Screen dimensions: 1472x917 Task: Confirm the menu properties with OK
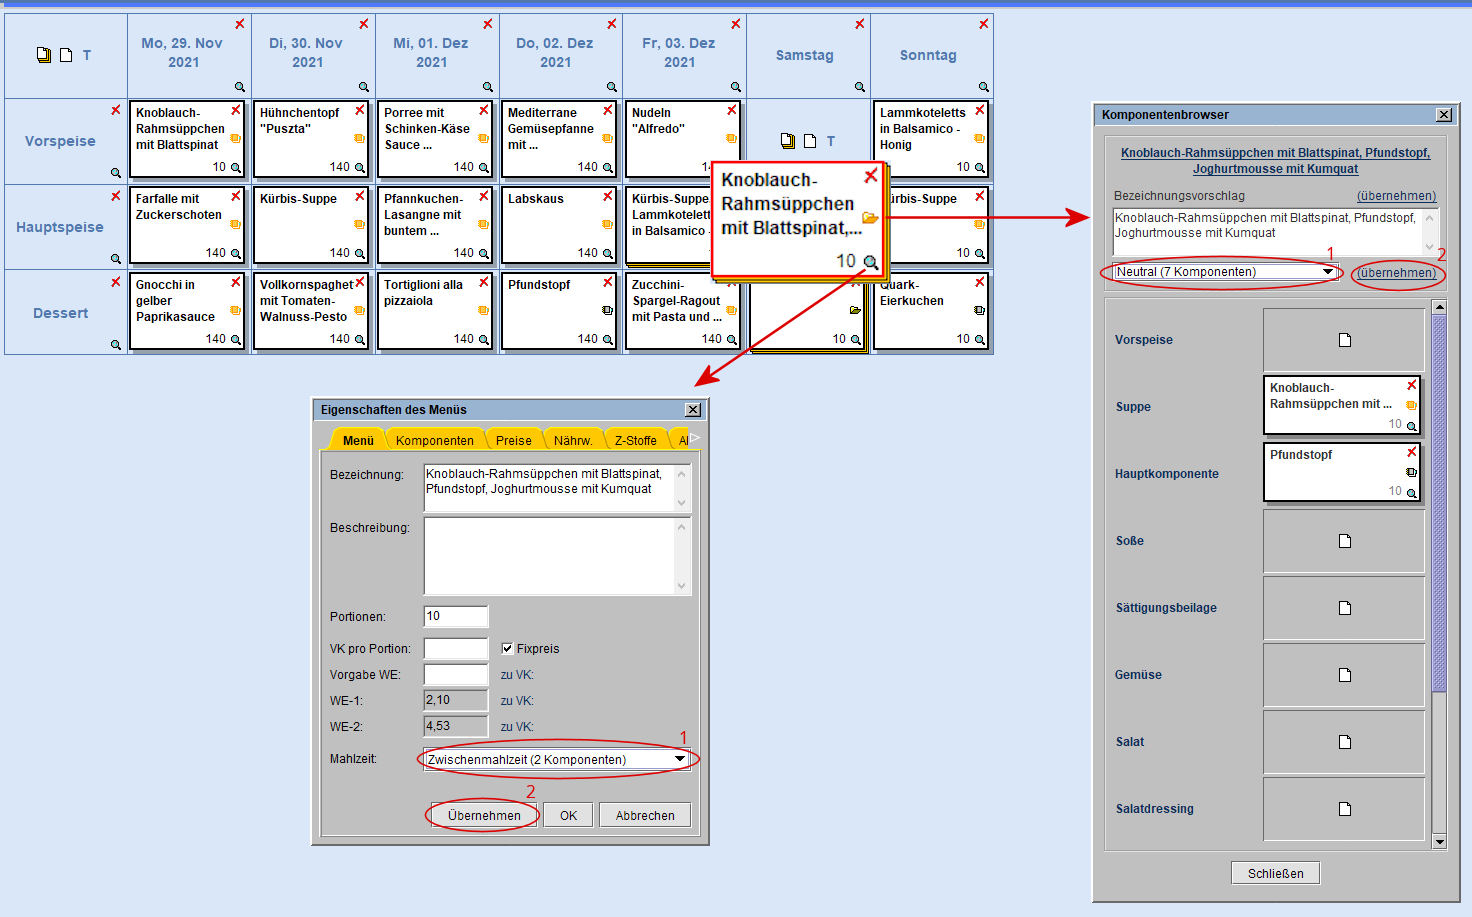[569, 815]
